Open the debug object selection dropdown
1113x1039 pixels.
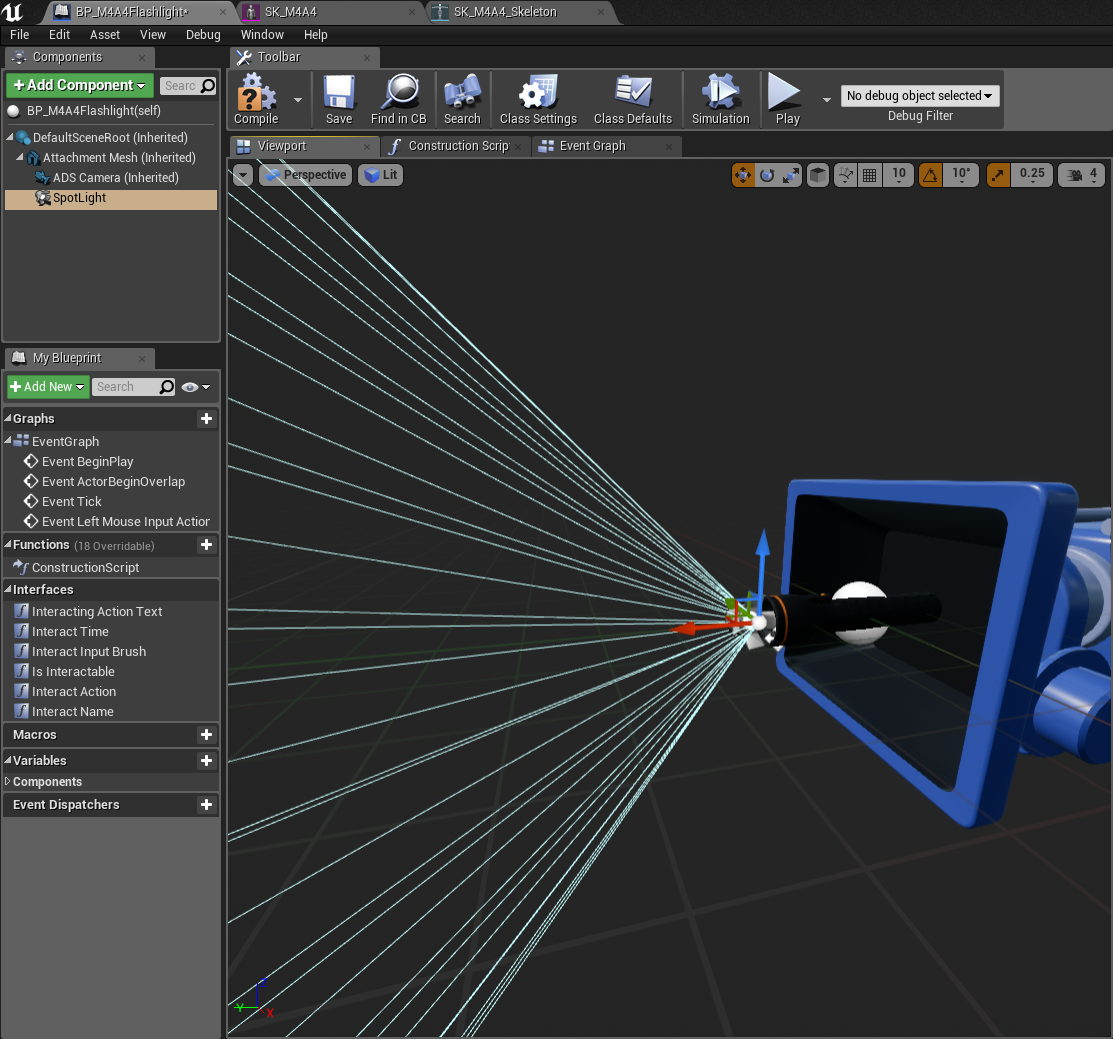[920, 96]
